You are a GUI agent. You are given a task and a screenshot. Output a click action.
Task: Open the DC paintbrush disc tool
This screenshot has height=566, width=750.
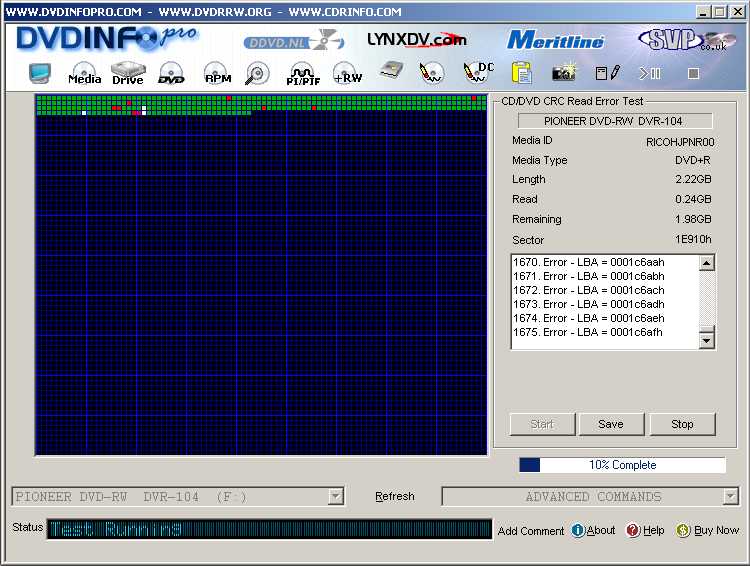point(478,73)
